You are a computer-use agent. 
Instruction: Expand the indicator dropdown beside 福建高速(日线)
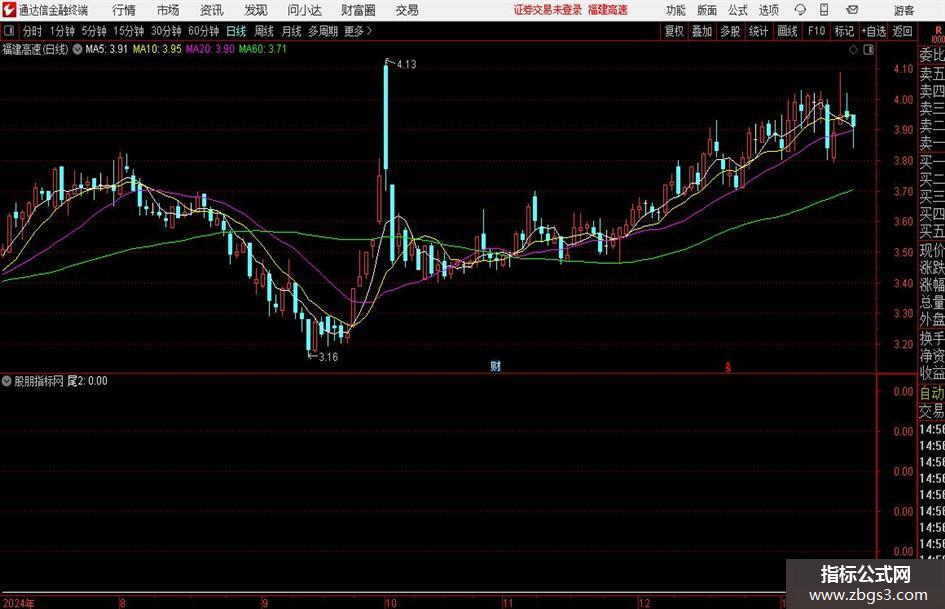[77, 49]
